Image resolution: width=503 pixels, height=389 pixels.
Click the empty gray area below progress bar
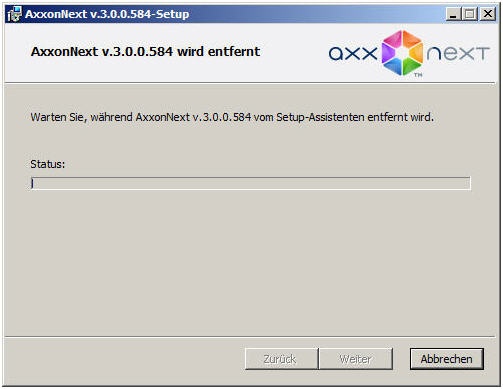(x=250, y=263)
